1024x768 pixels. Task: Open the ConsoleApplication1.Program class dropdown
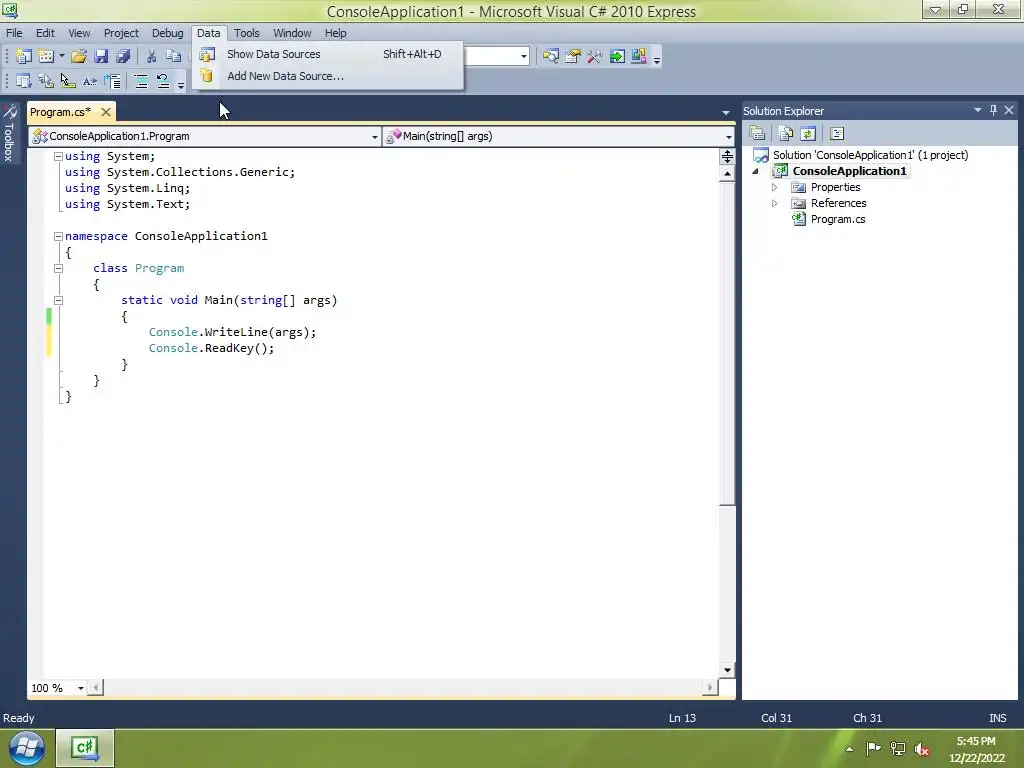pyautogui.click(x=375, y=136)
